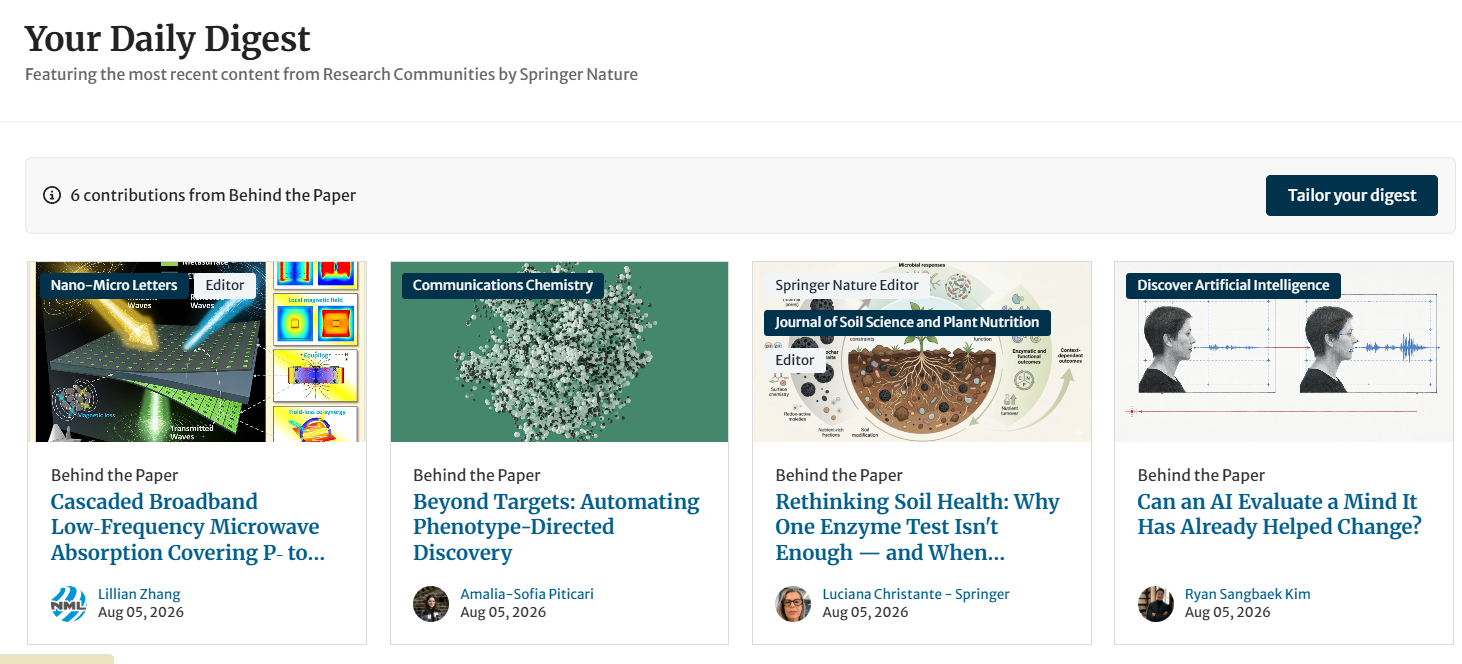Click the white particle cluster thumbnail

coord(559,352)
